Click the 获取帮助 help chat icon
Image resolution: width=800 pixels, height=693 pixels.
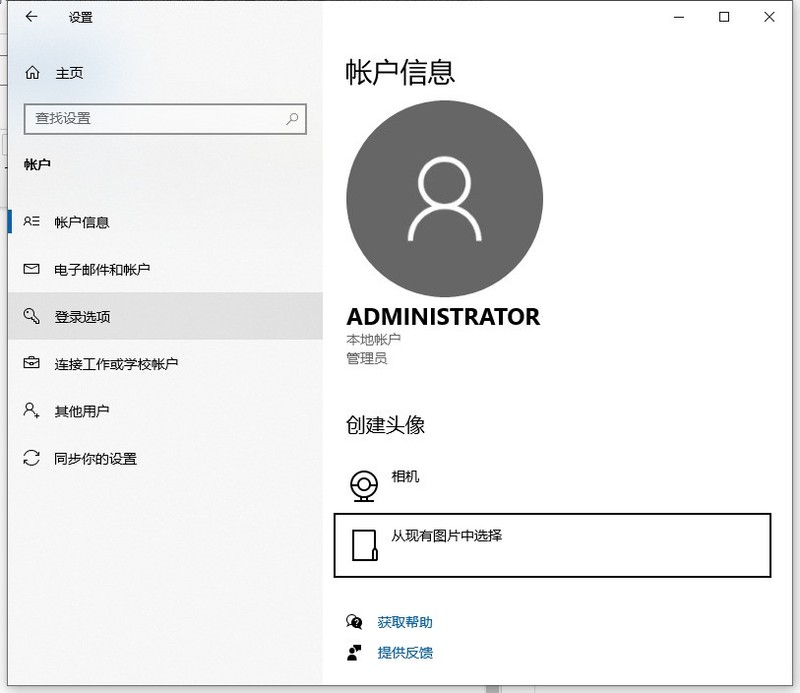pyautogui.click(x=352, y=621)
